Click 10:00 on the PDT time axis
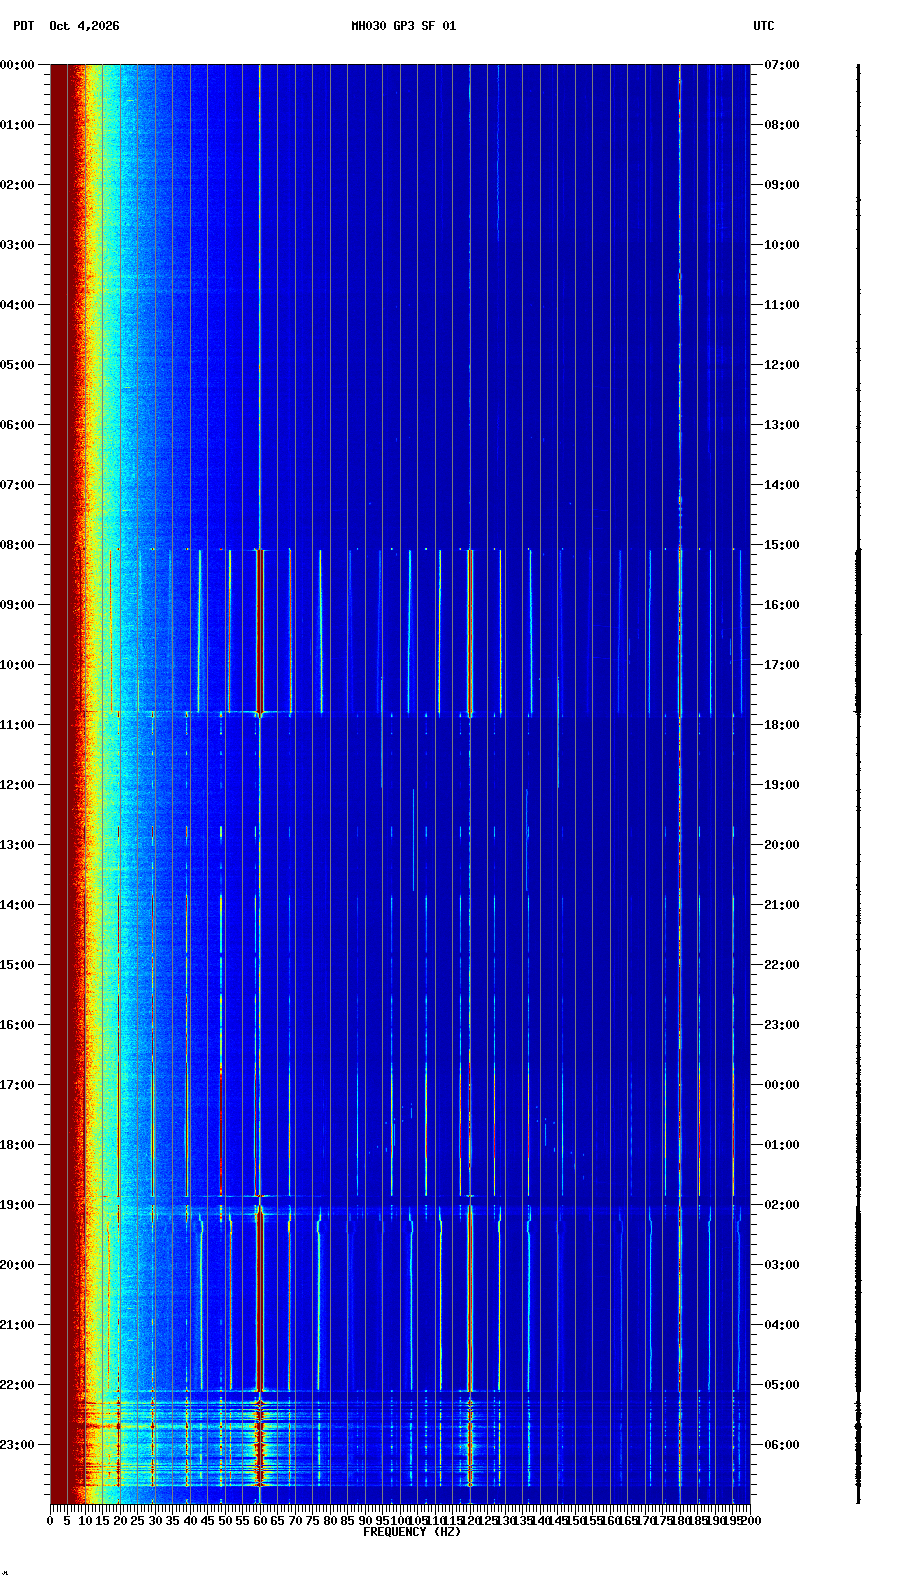This screenshot has width=902, height=1584. pos(17,665)
